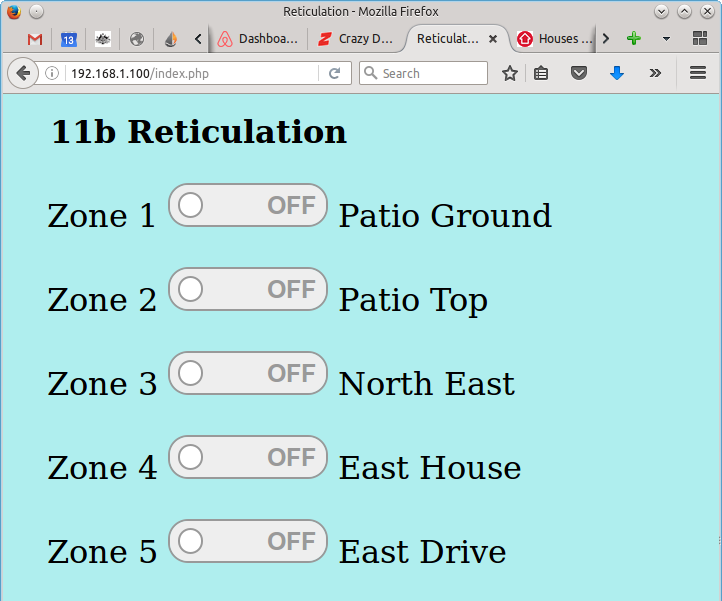
Task: Save page to Pocket
Action: (x=579, y=73)
